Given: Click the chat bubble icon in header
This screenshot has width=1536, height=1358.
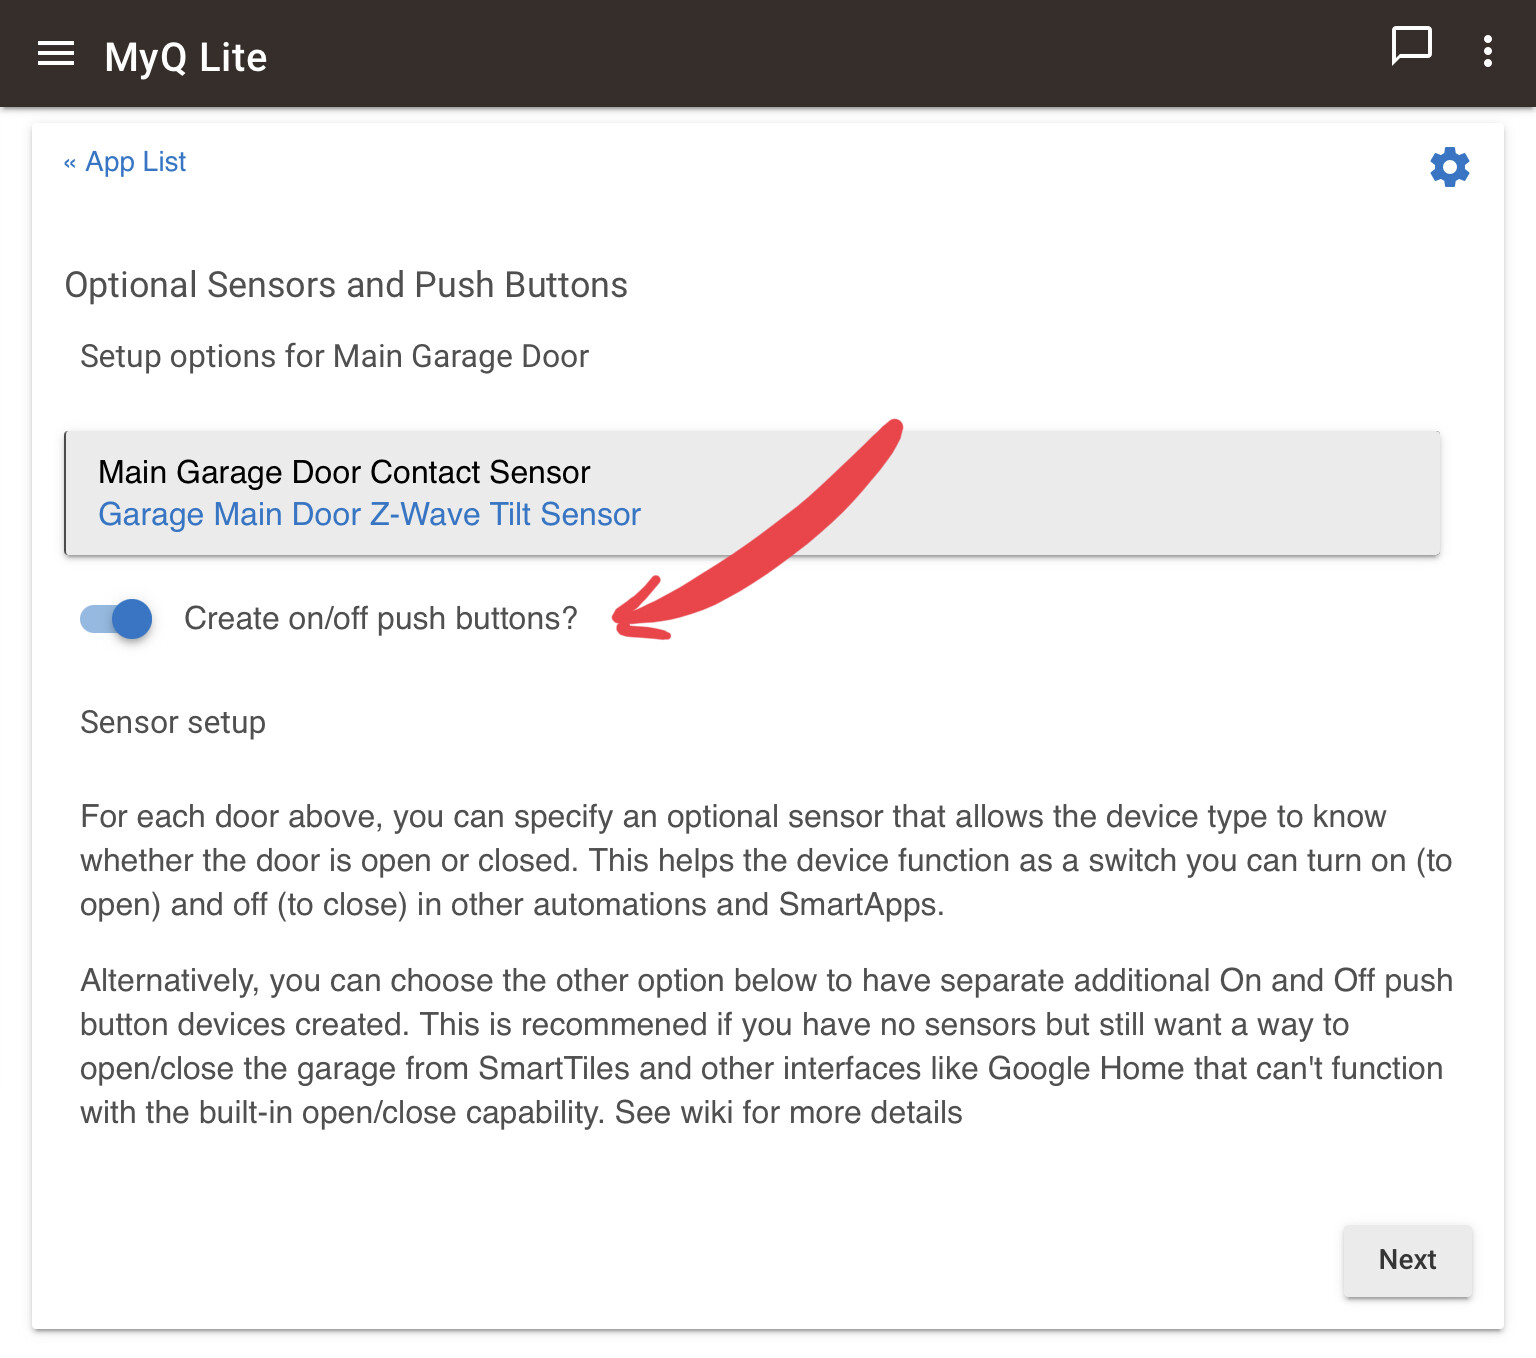Looking at the screenshot, I should tap(1411, 46).
